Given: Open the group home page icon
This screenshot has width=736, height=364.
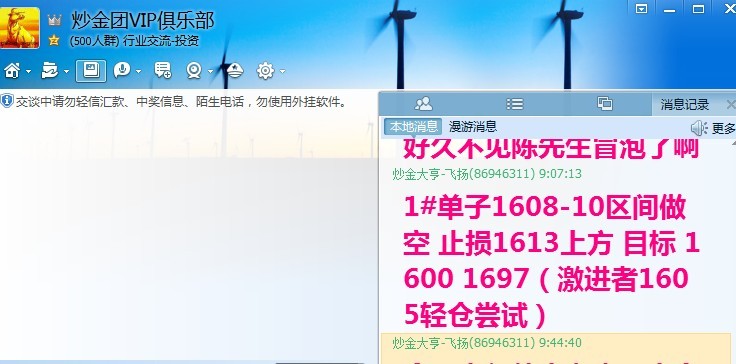Looking at the screenshot, I should click(12, 71).
